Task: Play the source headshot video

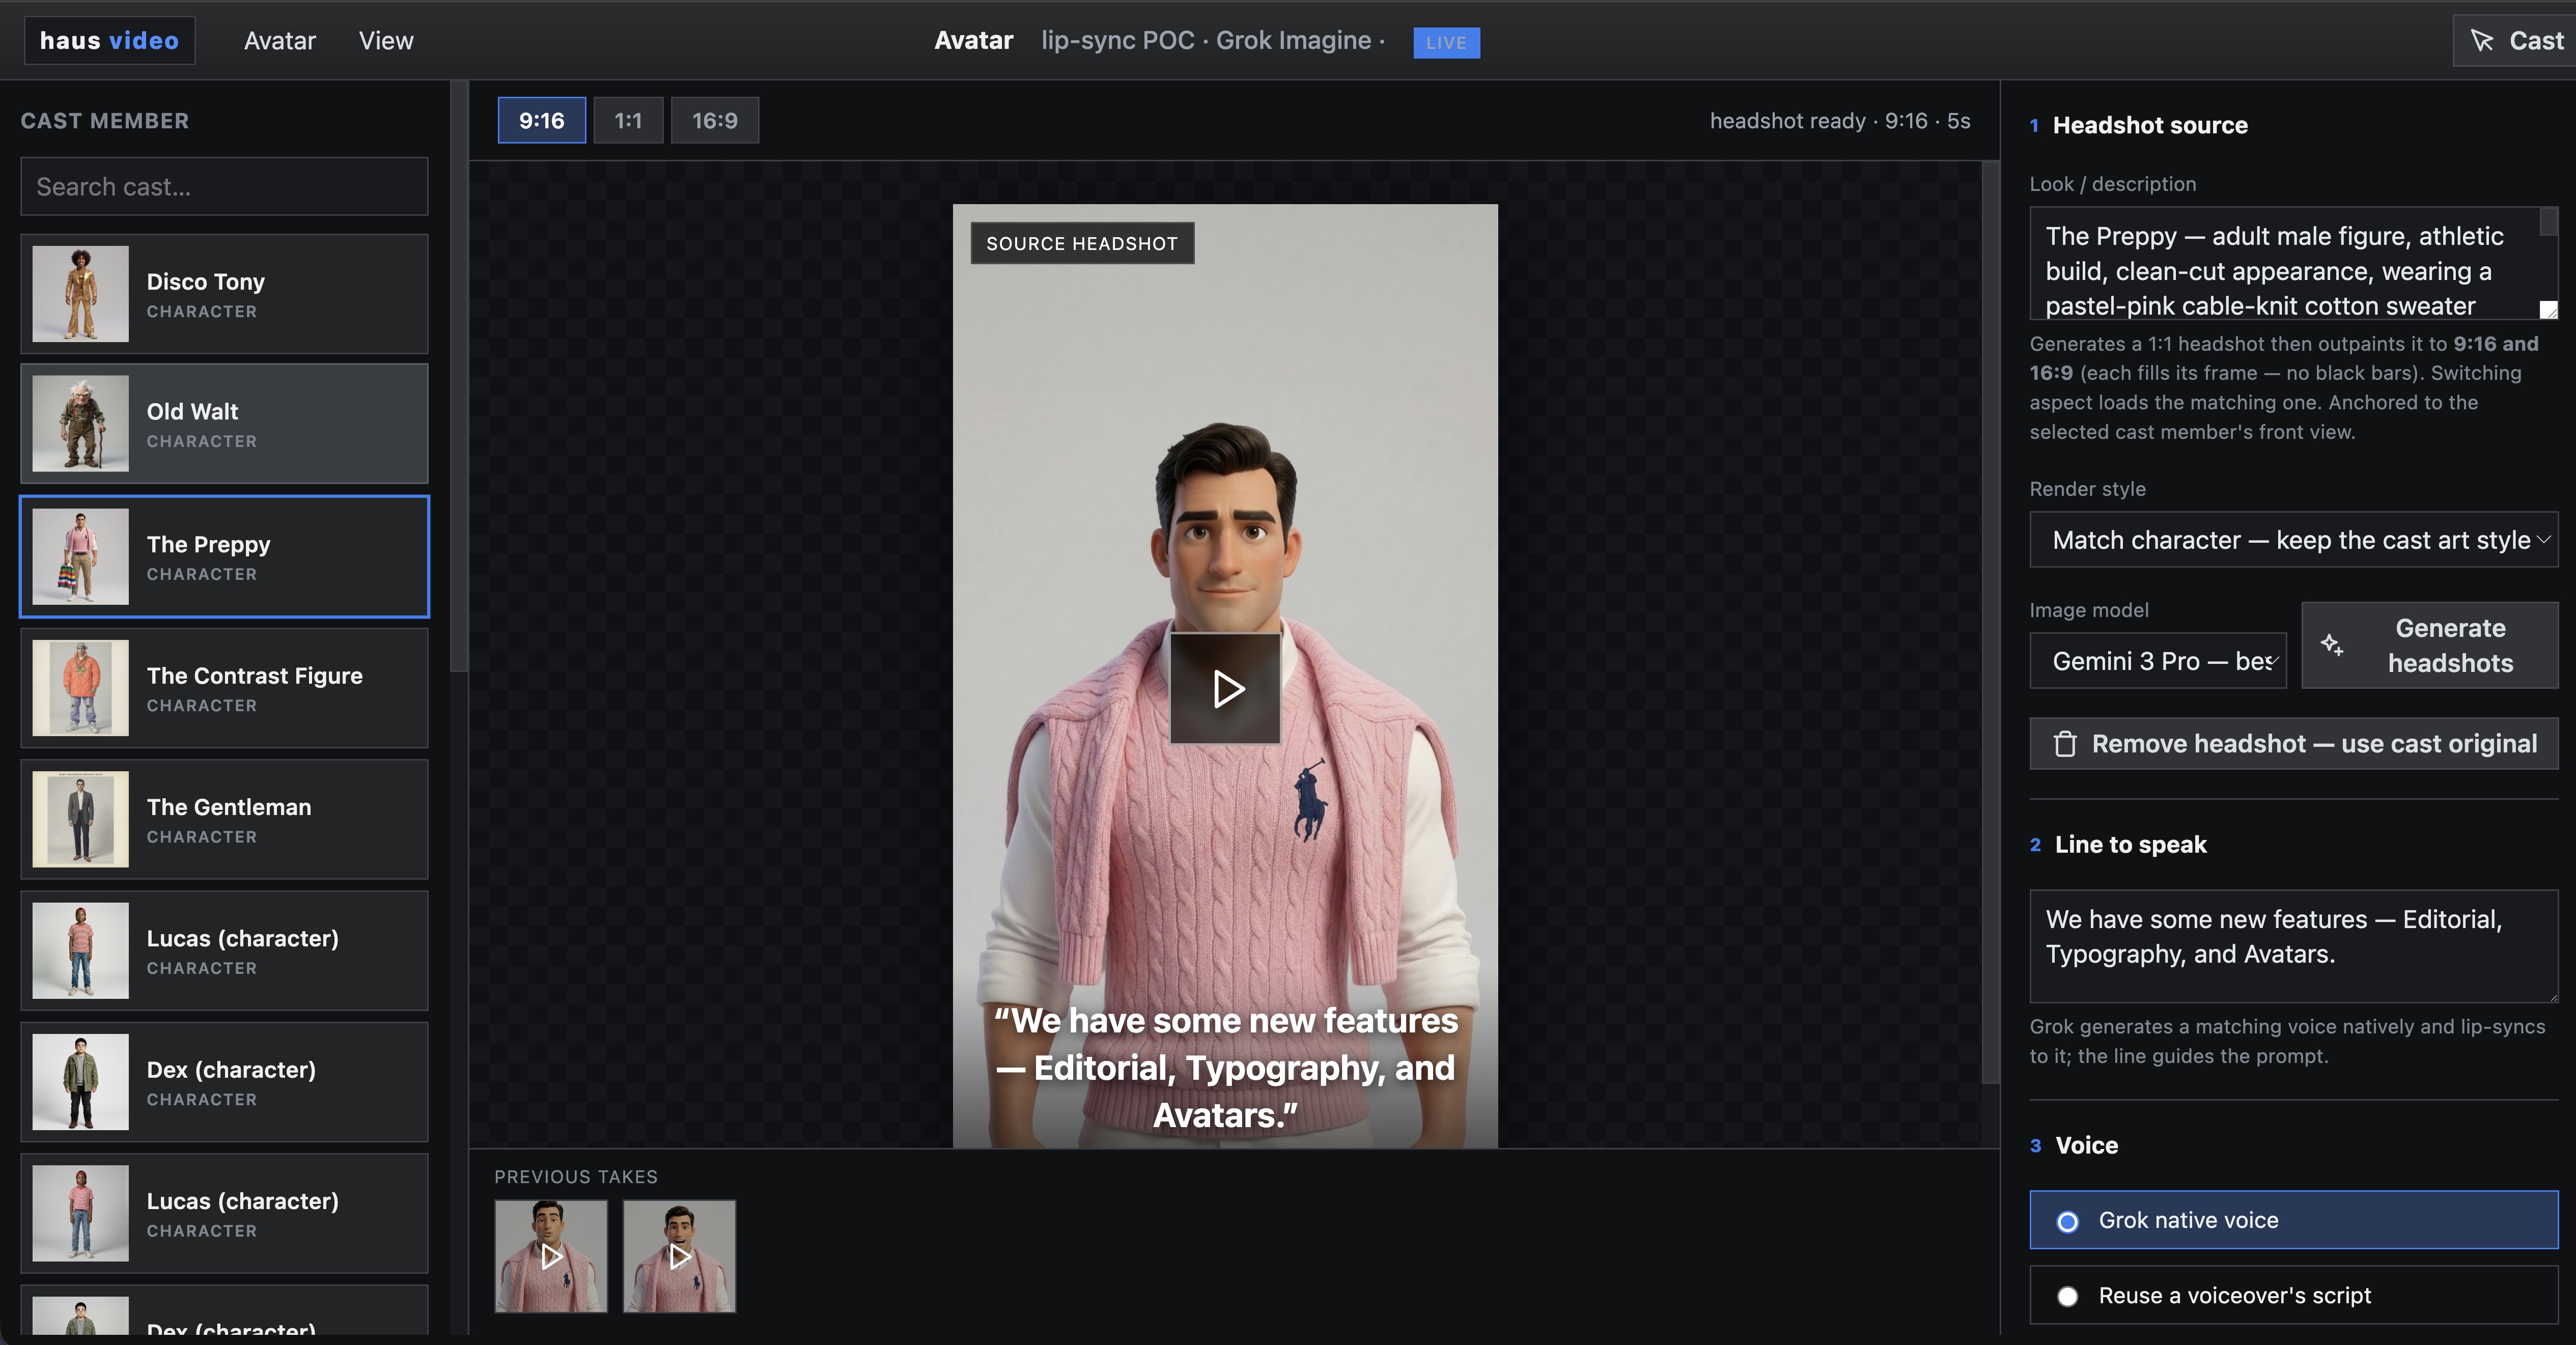Action: click(x=1225, y=688)
